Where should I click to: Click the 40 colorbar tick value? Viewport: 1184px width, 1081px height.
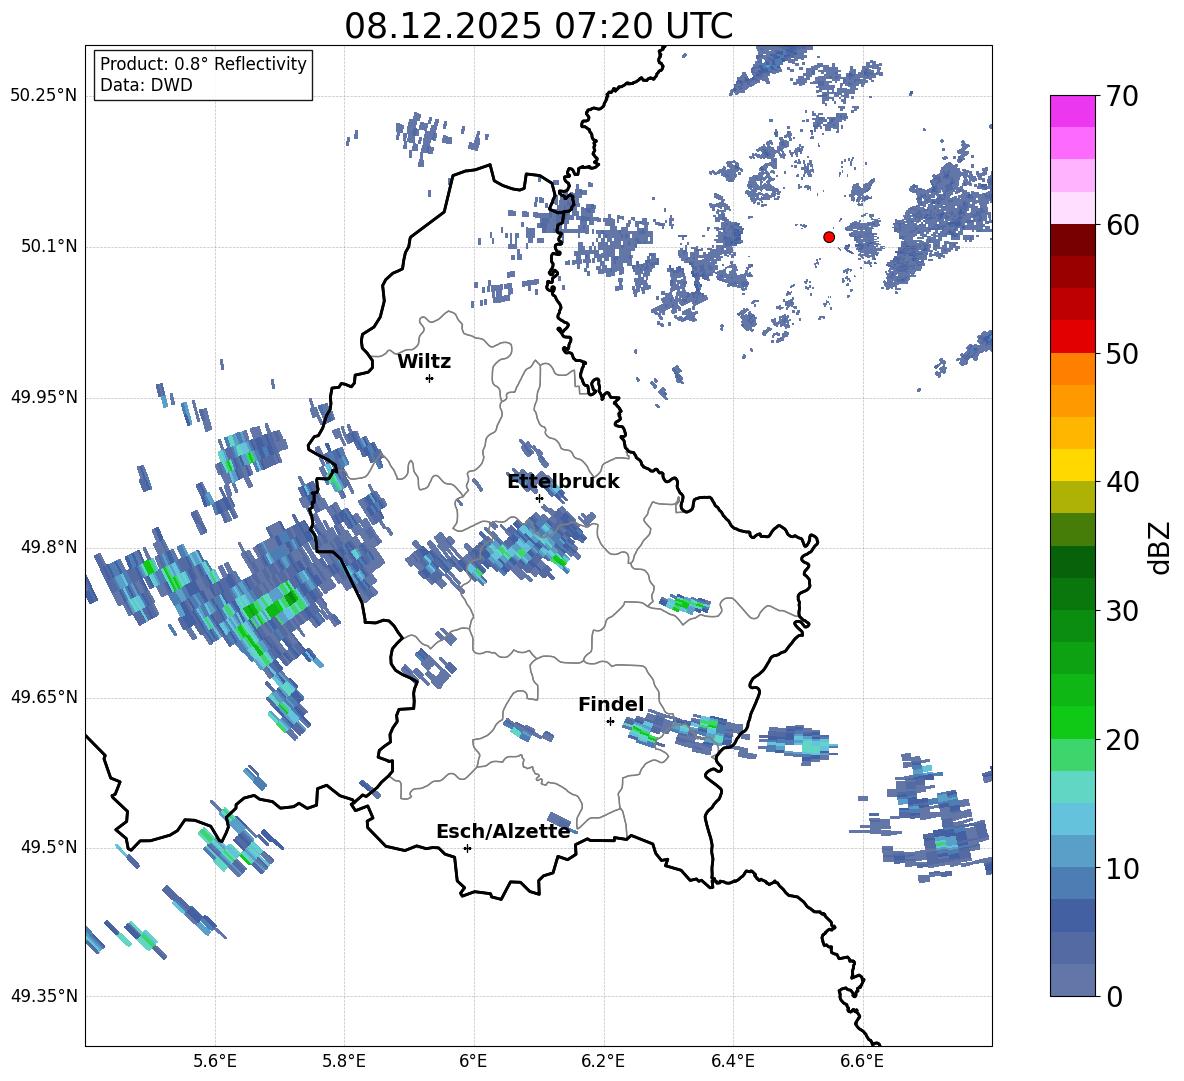1122,482
